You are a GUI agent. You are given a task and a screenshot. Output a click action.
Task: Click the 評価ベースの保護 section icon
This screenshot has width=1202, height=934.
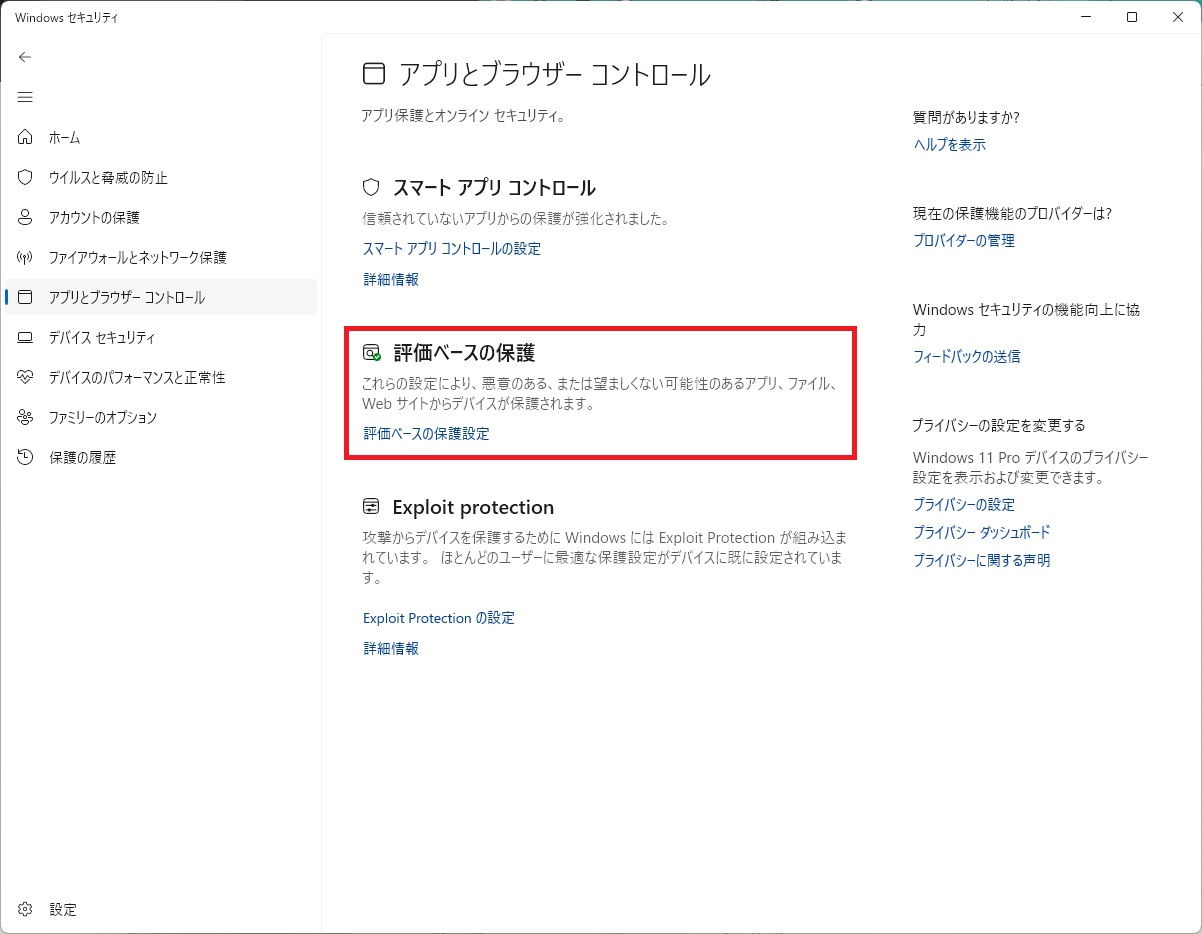372,353
